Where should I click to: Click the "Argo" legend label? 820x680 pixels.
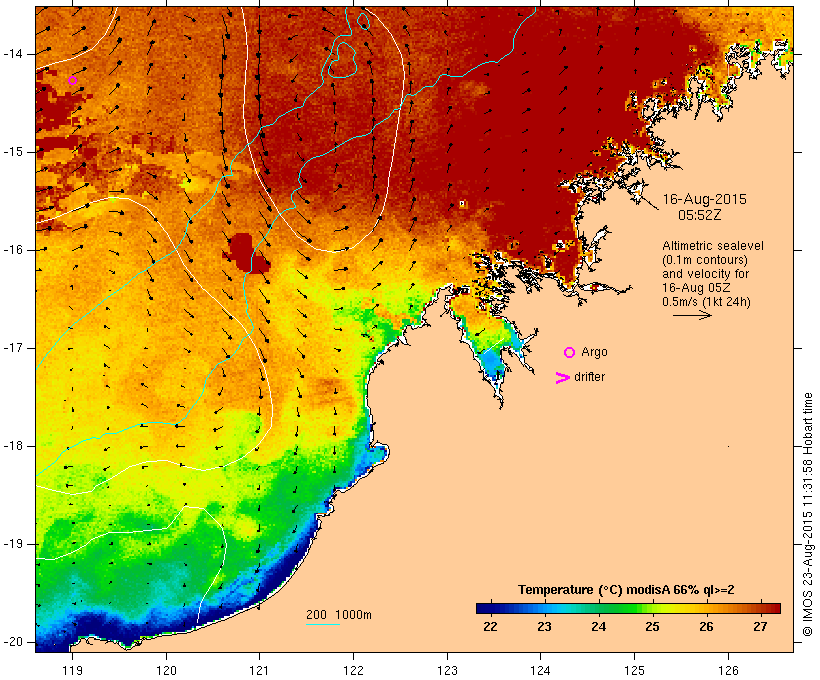[x=595, y=352]
